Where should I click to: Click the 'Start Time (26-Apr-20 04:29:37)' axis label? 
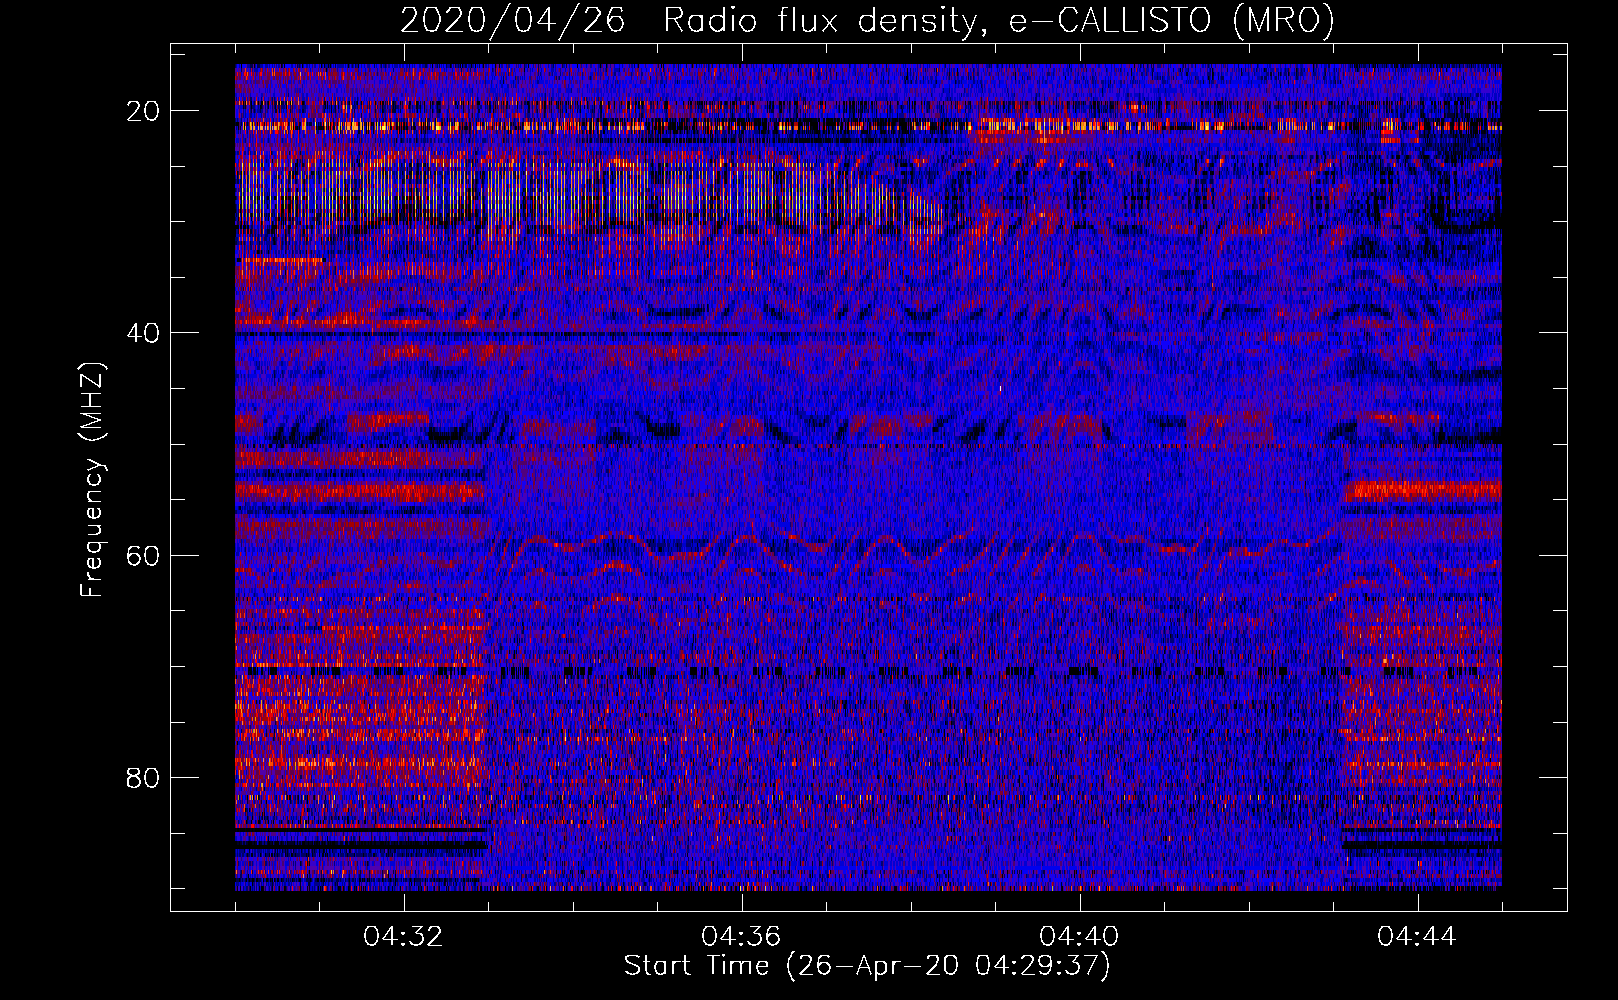(867, 966)
